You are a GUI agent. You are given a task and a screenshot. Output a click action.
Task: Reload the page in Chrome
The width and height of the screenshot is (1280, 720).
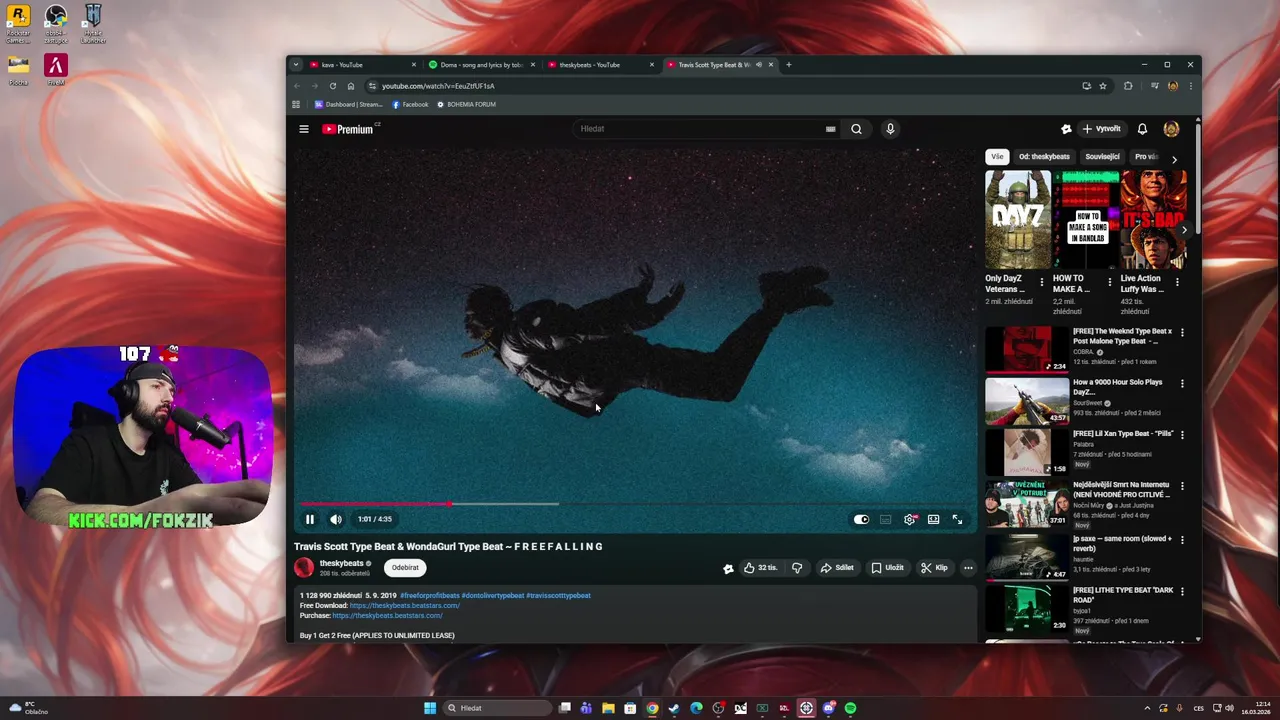click(x=333, y=86)
